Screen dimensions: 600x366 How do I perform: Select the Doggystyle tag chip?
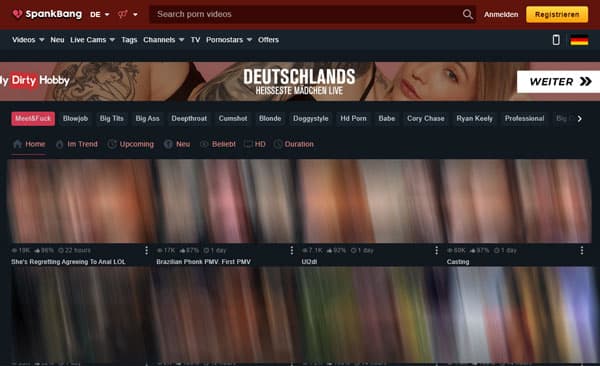[x=311, y=119]
